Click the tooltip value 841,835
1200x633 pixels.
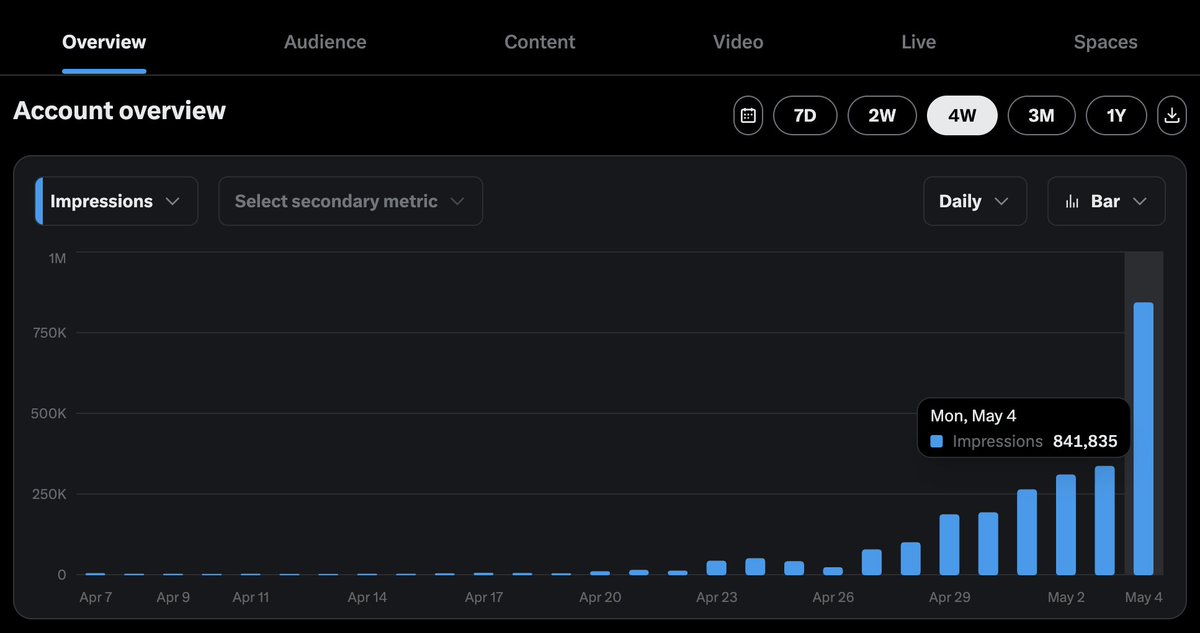pos(1085,441)
